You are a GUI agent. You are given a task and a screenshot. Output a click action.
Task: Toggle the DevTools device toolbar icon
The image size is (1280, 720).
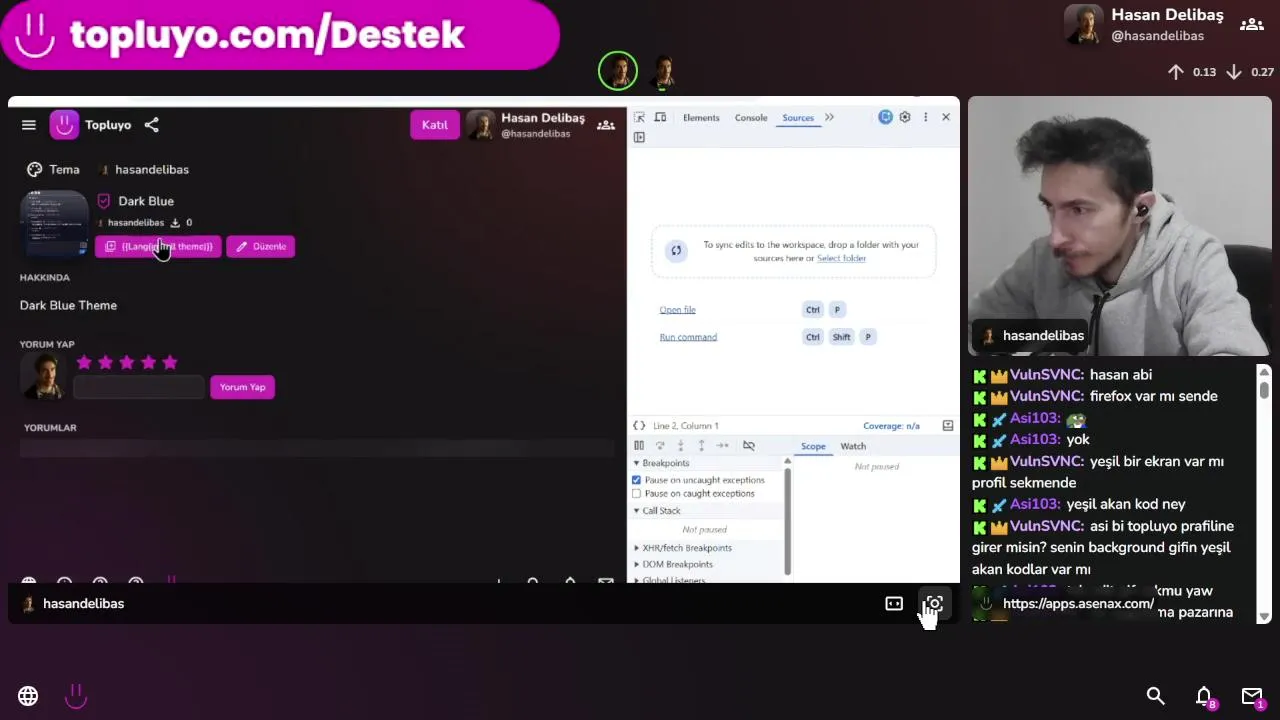660,117
